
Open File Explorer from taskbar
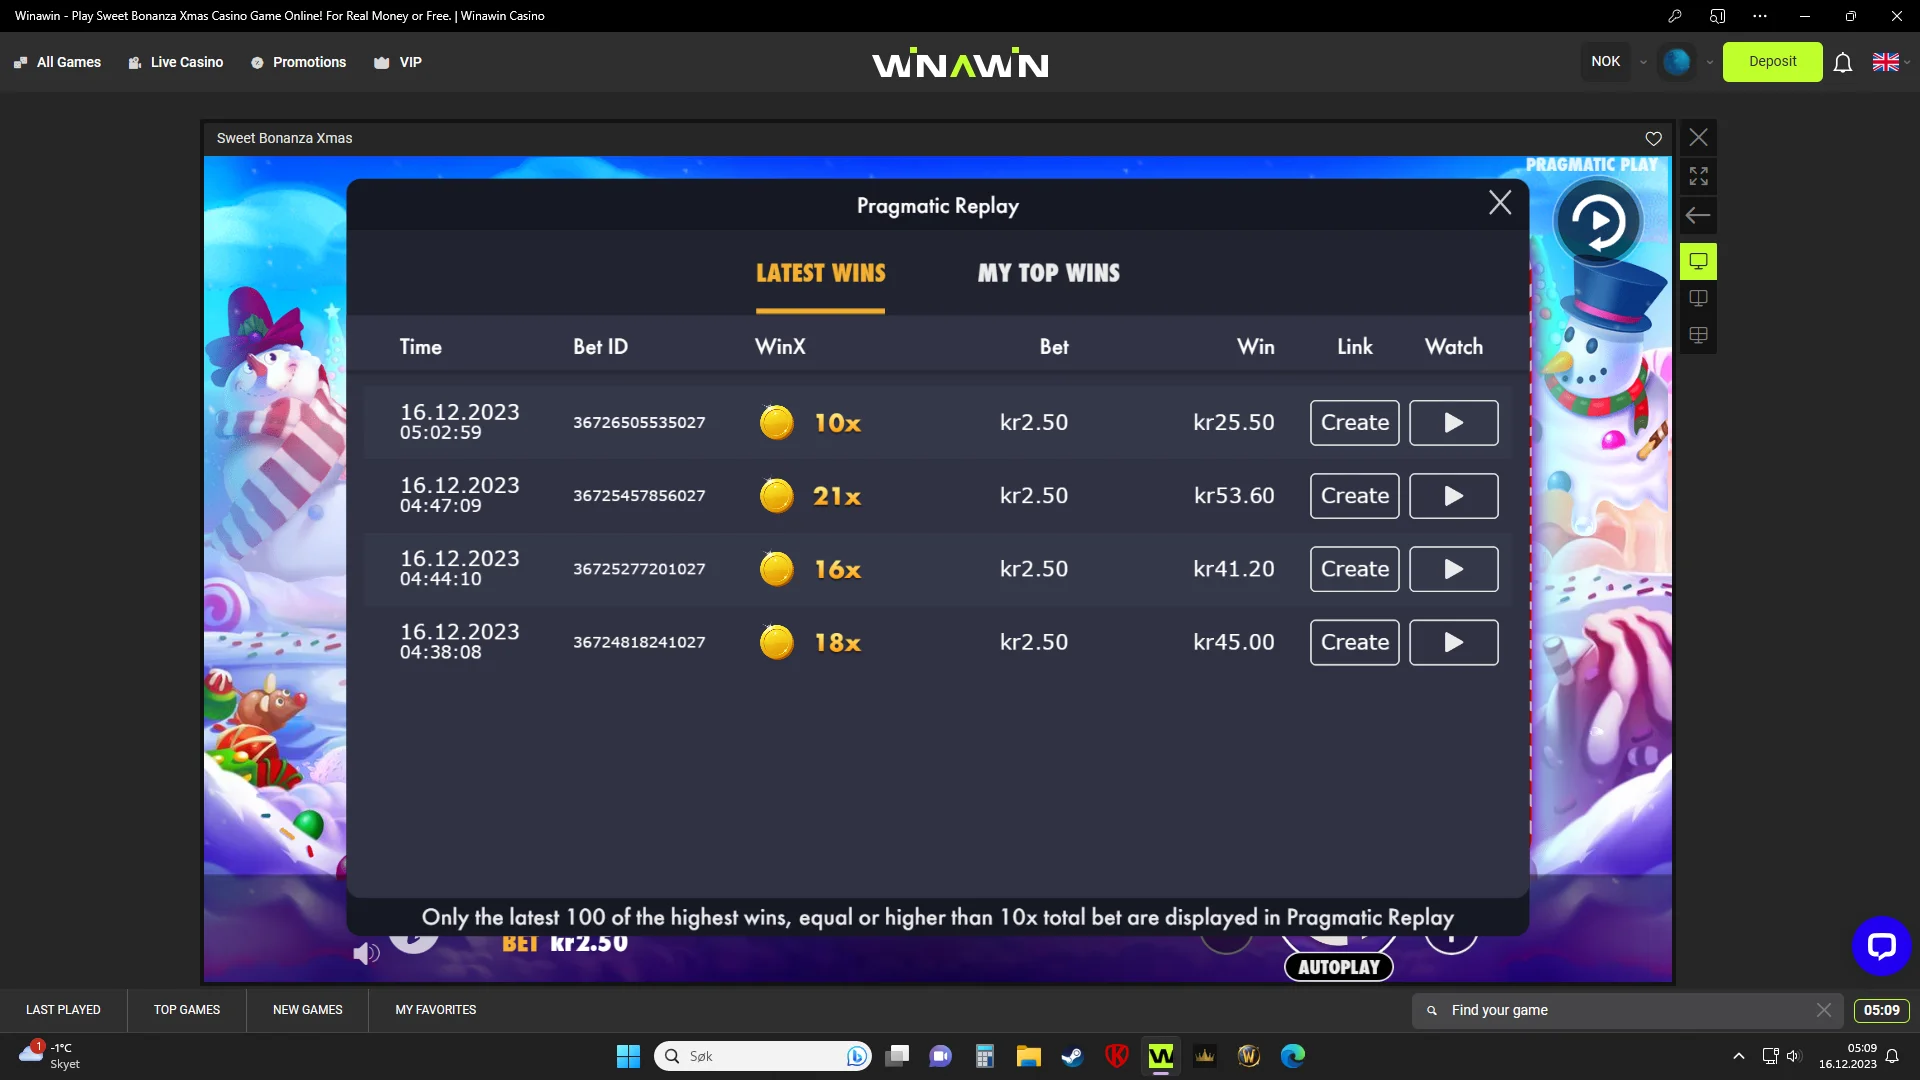point(1029,1056)
